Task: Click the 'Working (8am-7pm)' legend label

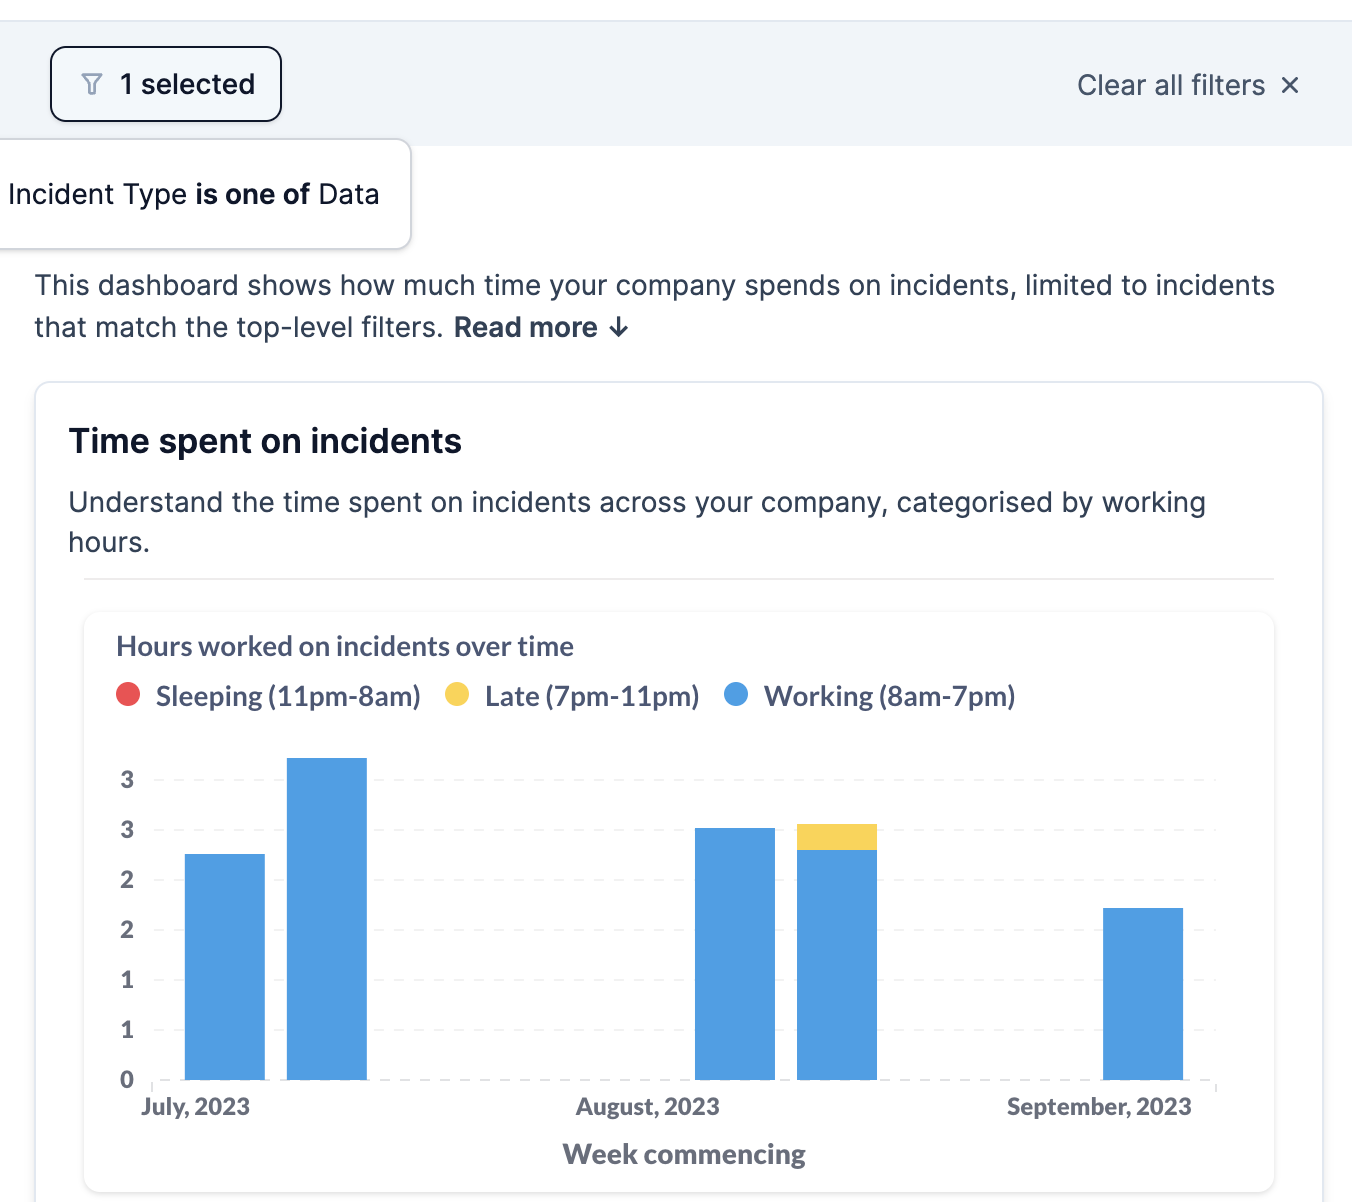Action: click(890, 696)
